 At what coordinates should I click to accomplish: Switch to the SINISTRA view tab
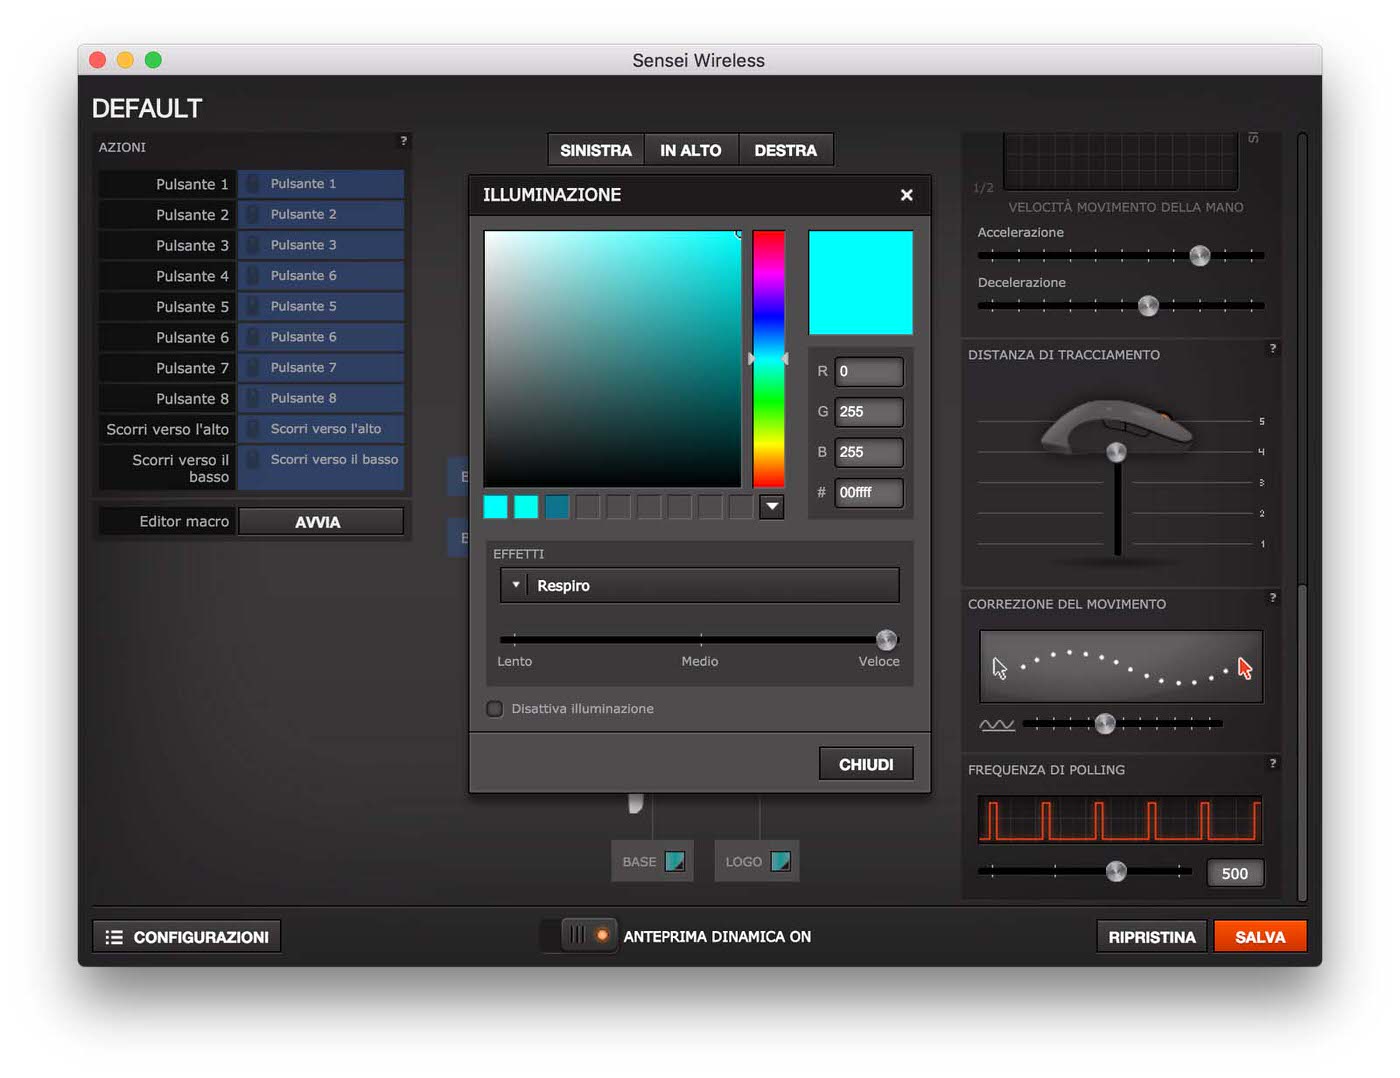[596, 150]
